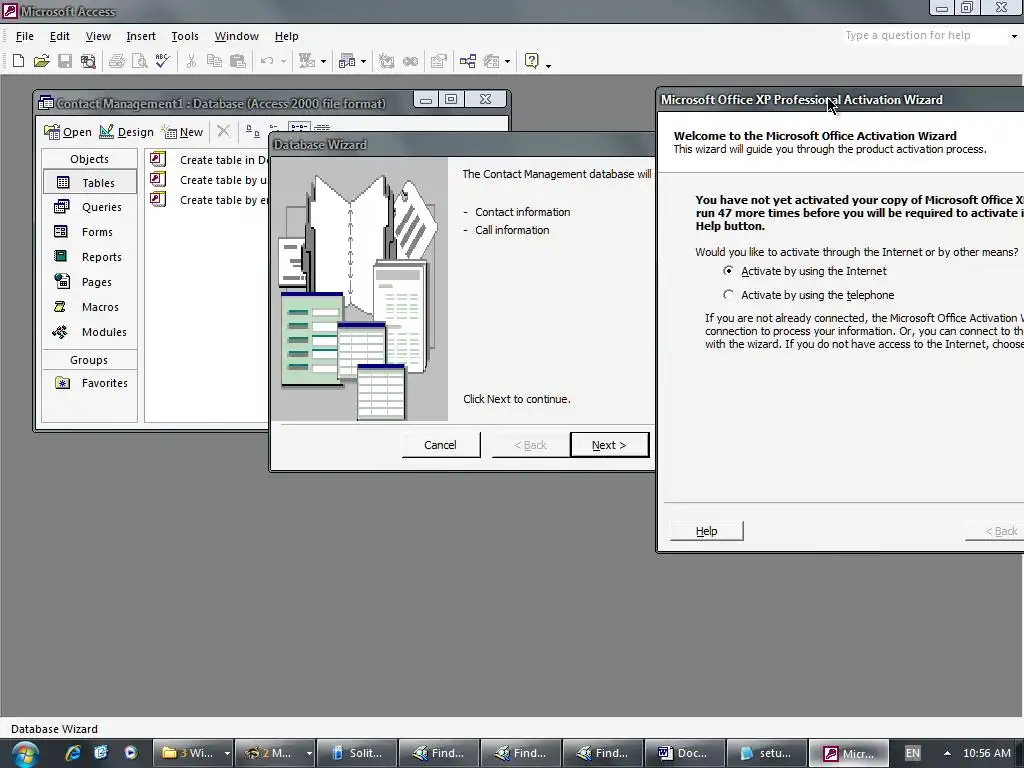Screen dimensions: 1024x768
Task: Expand the second taskbar group dropdown arrow
Action: [x=309, y=753]
